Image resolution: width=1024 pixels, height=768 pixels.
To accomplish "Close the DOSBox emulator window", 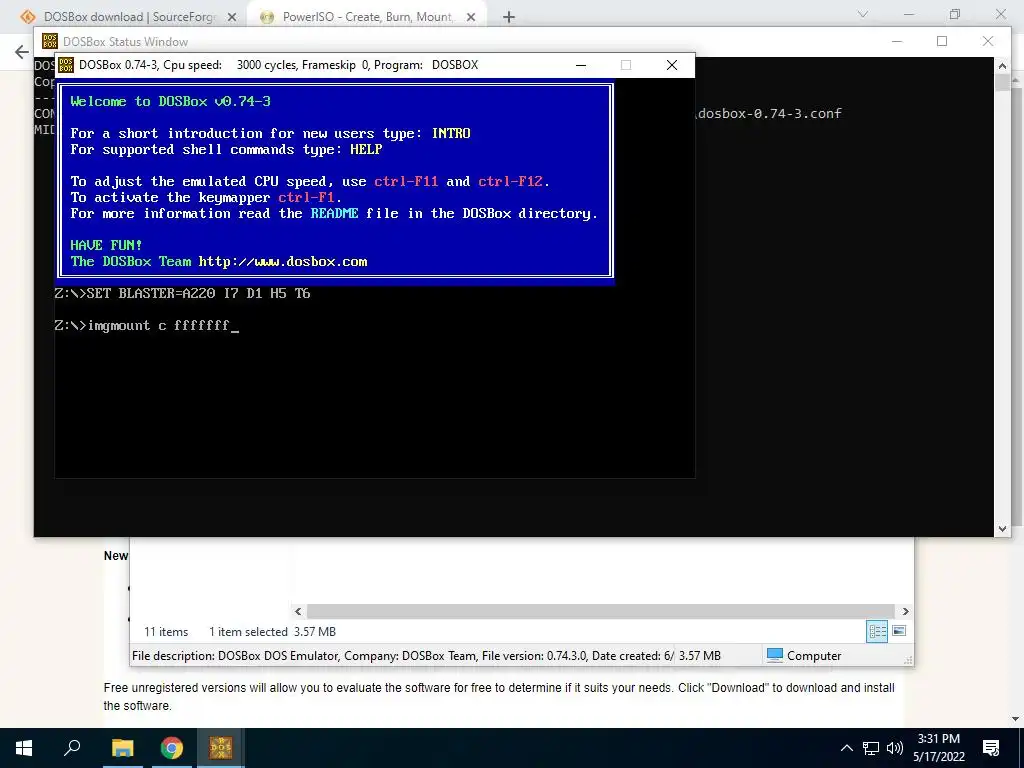I will click(x=671, y=65).
